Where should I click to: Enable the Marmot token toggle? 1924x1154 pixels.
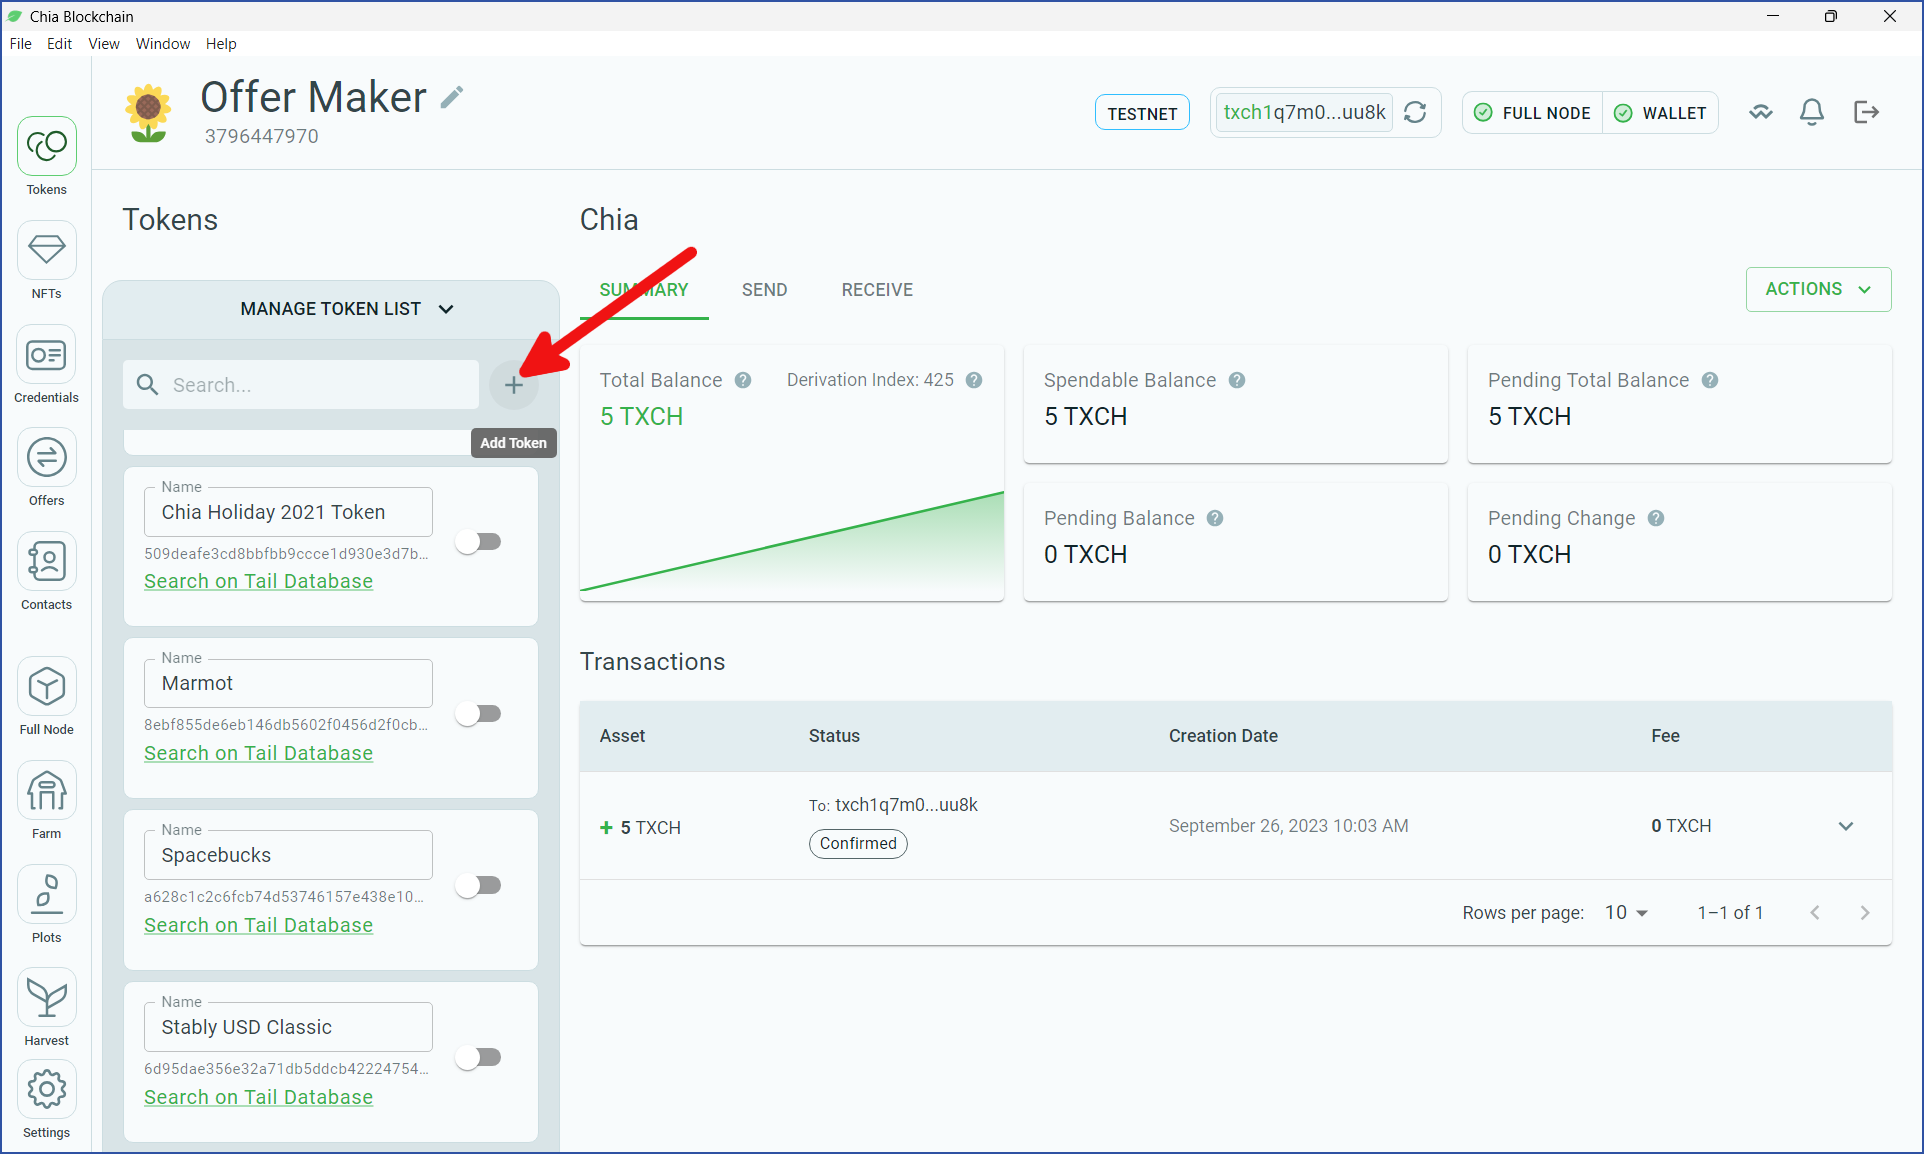click(478, 714)
